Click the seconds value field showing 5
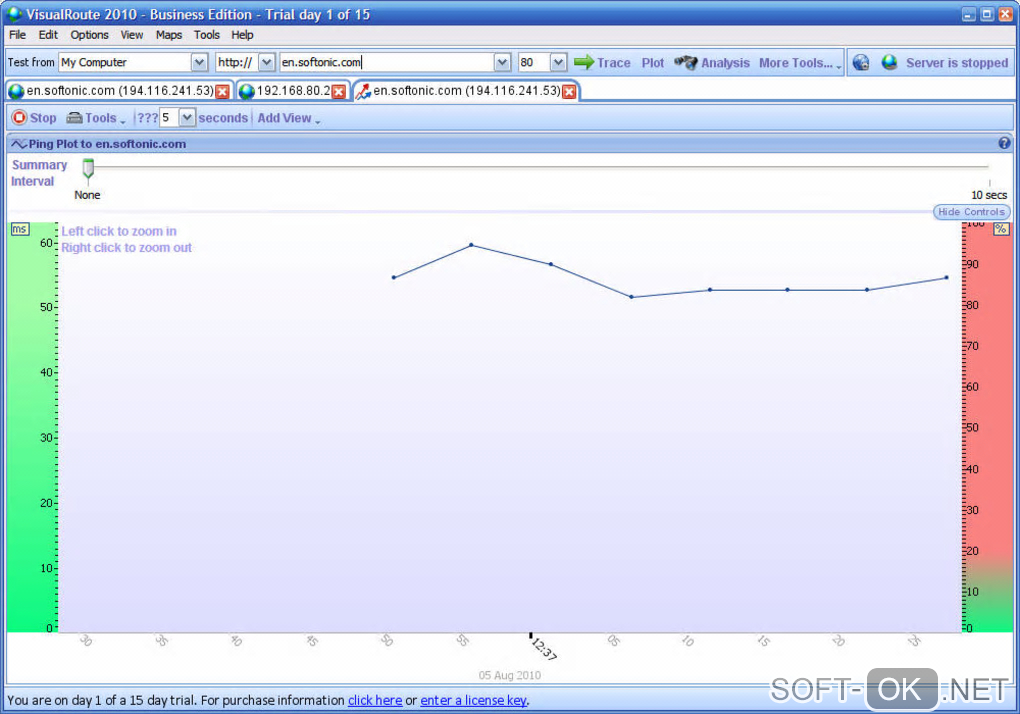Viewport: 1020px width, 714px height. [x=168, y=118]
